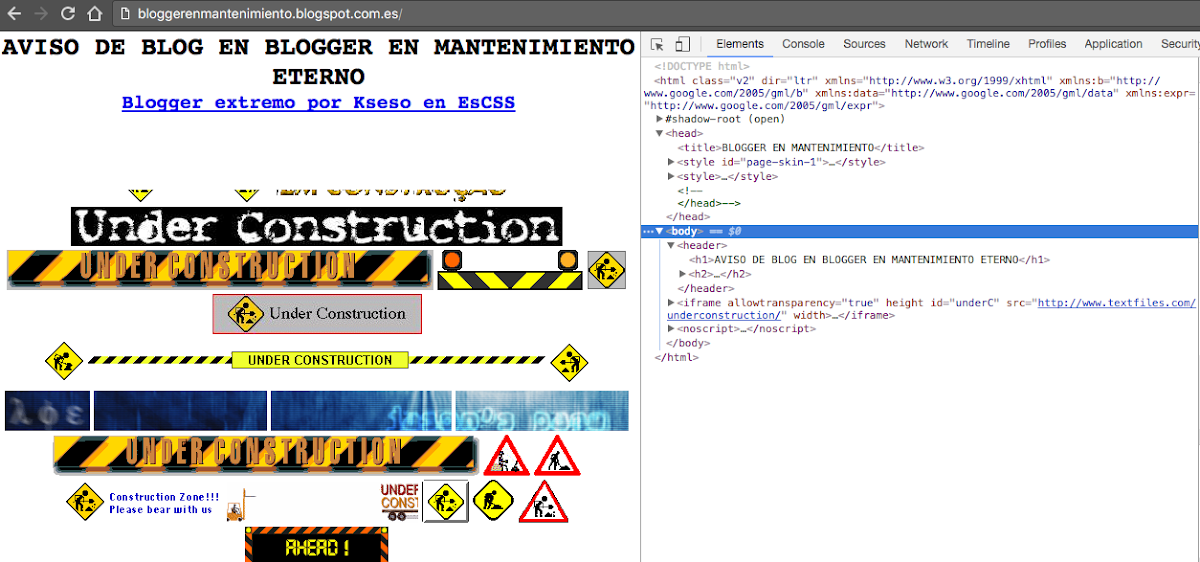Expand the second plain style node
Image resolution: width=1200 pixels, height=562 pixels.
pos(671,176)
